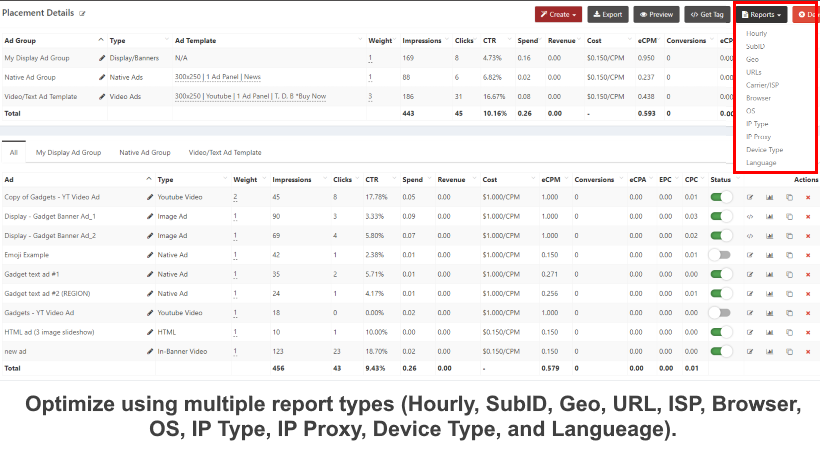The height and width of the screenshot is (450, 820).
Task: Enable the Emoji Example ad
Action: [720, 255]
